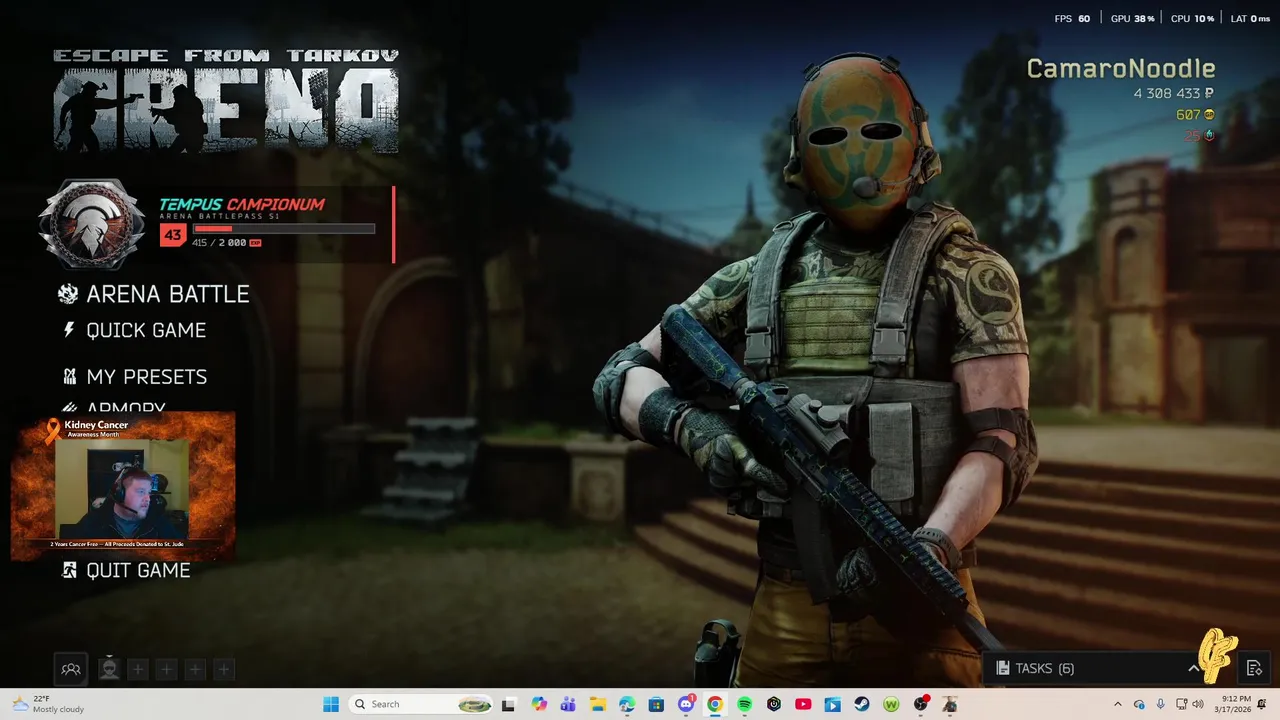Switch to the Tarkov Arena taskbar icon
The height and width of the screenshot is (720, 1280).
[x=950, y=704]
